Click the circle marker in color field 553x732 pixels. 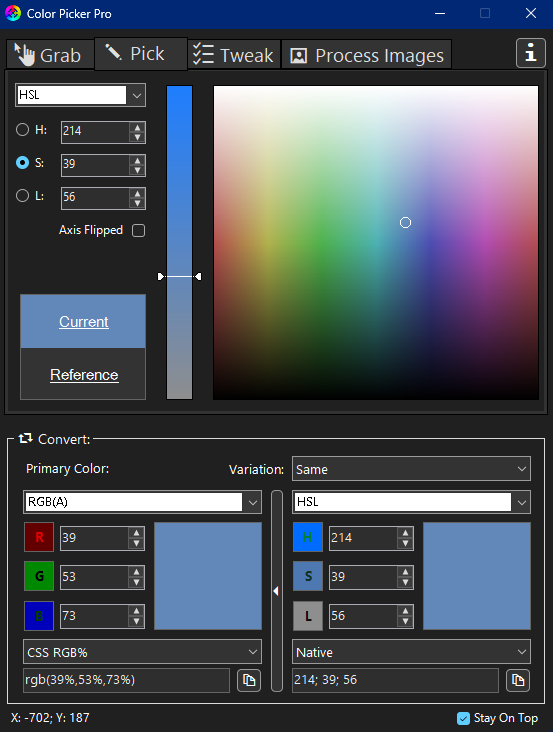[x=406, y=223]
